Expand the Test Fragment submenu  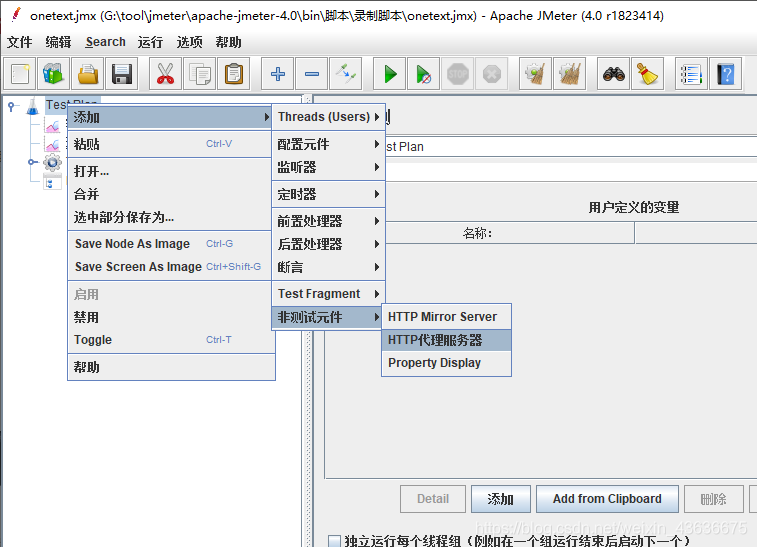[x=328, y=294]
